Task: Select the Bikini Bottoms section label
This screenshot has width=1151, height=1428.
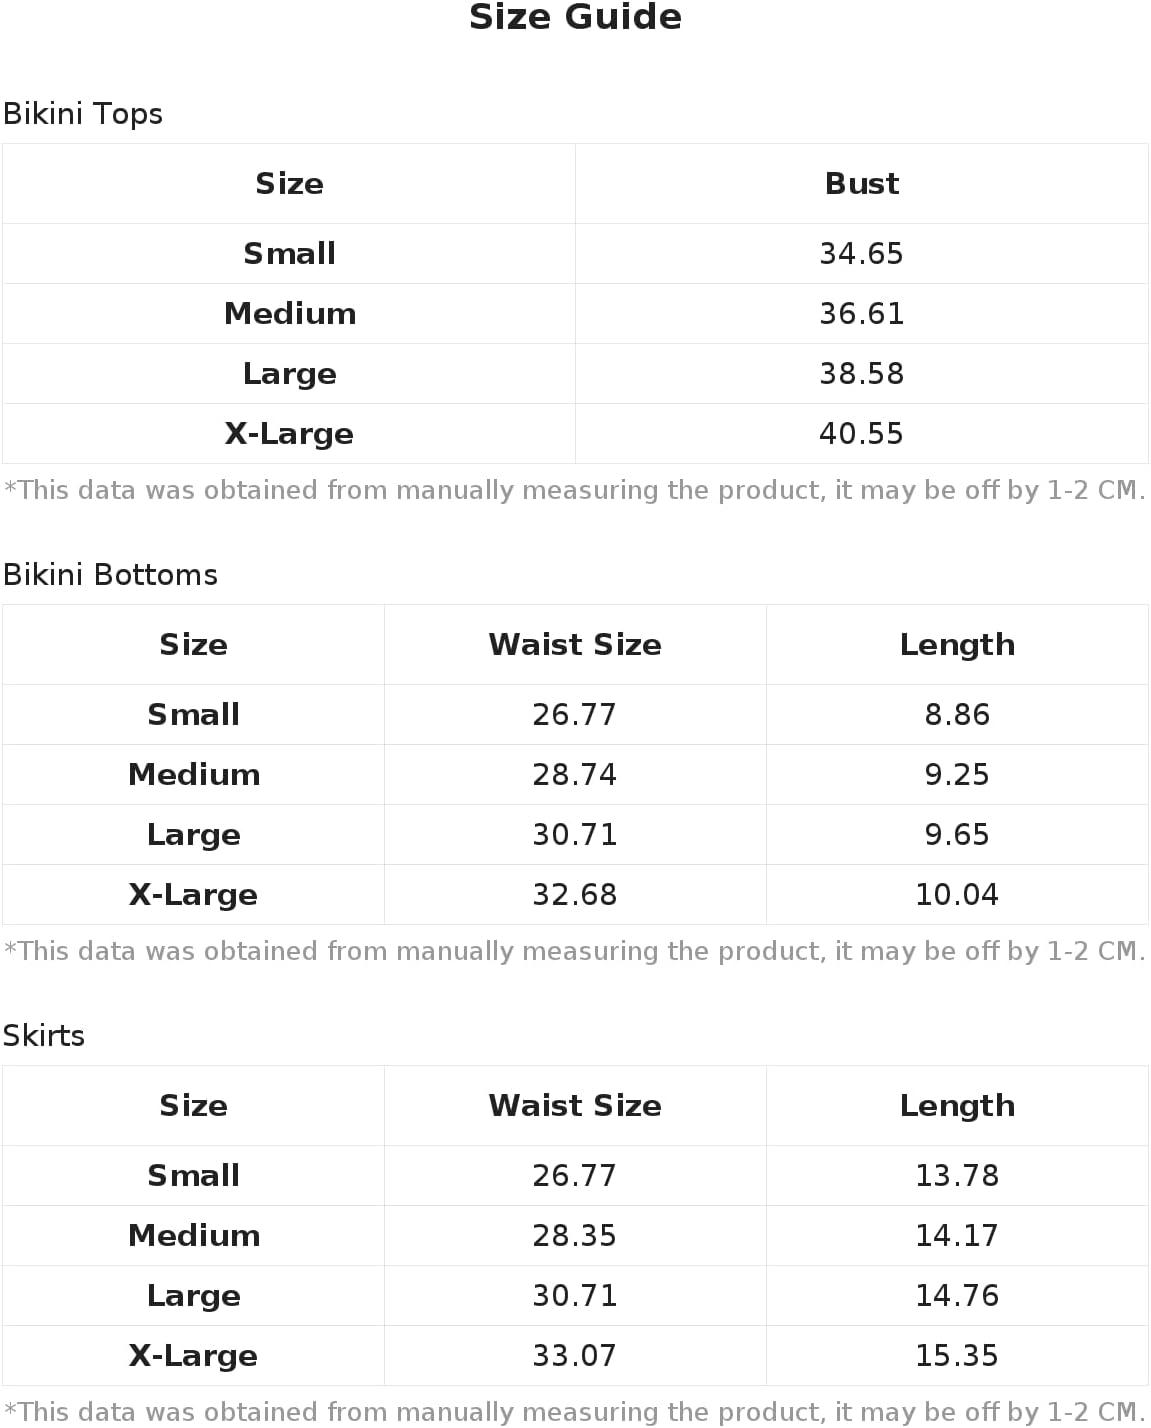Action: 110,575
